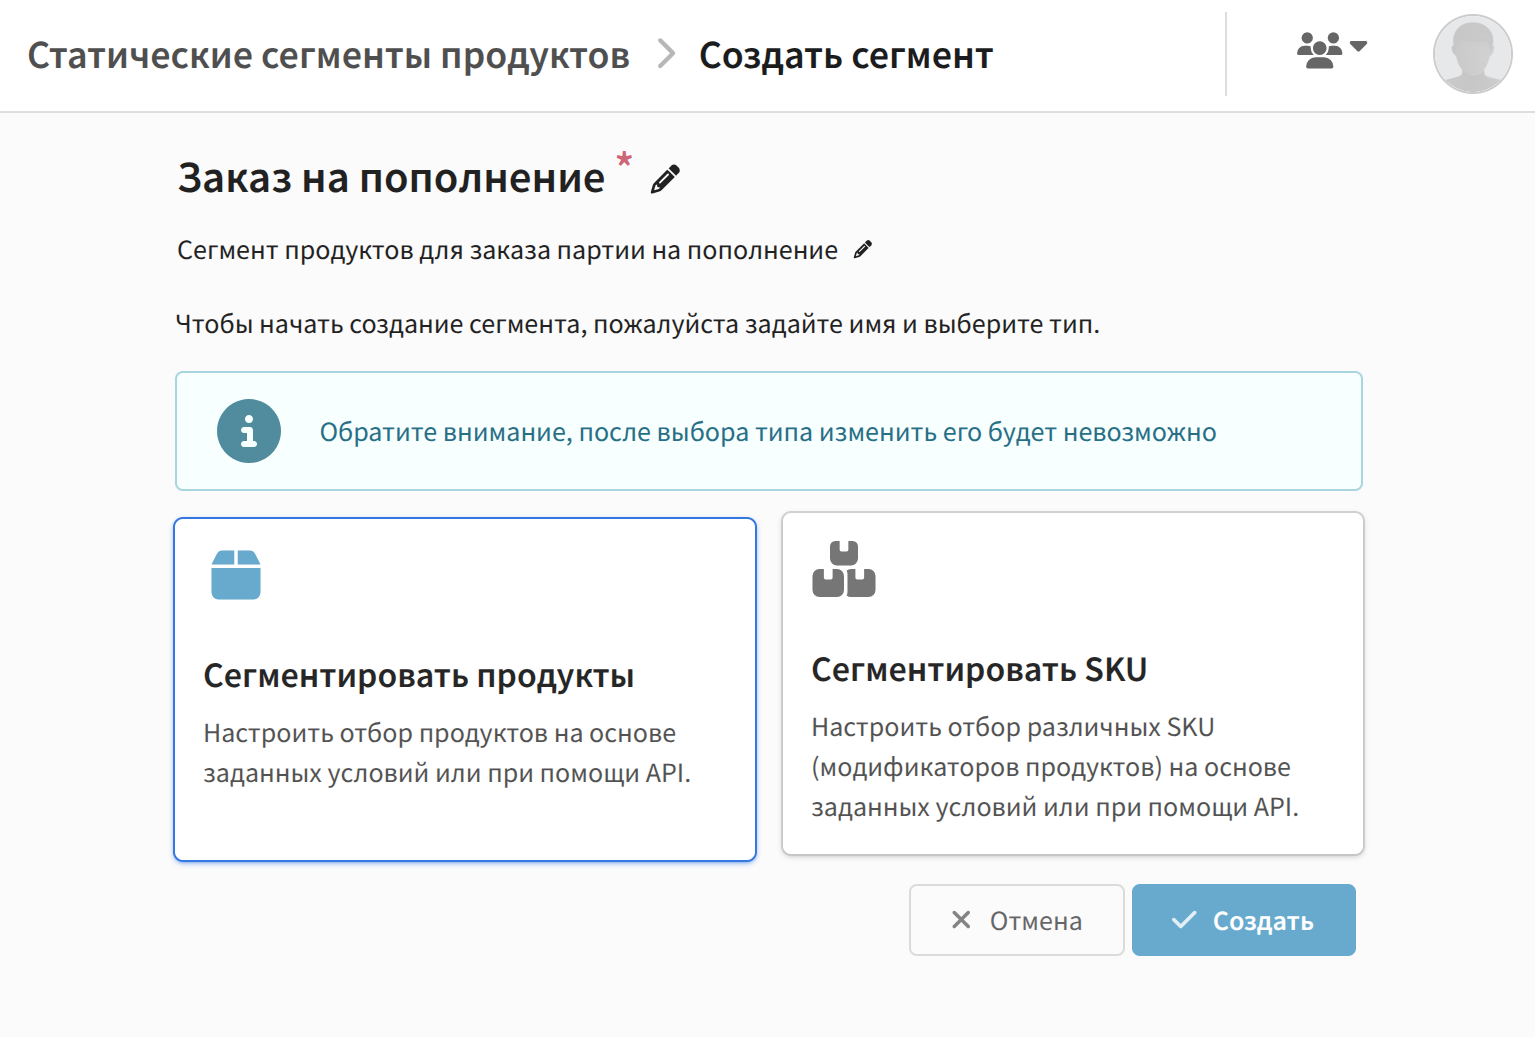The height and width of the screenshot is (1037, 1535).
Task: Click the users group icon in the header
Action: tap(1319, 49)
